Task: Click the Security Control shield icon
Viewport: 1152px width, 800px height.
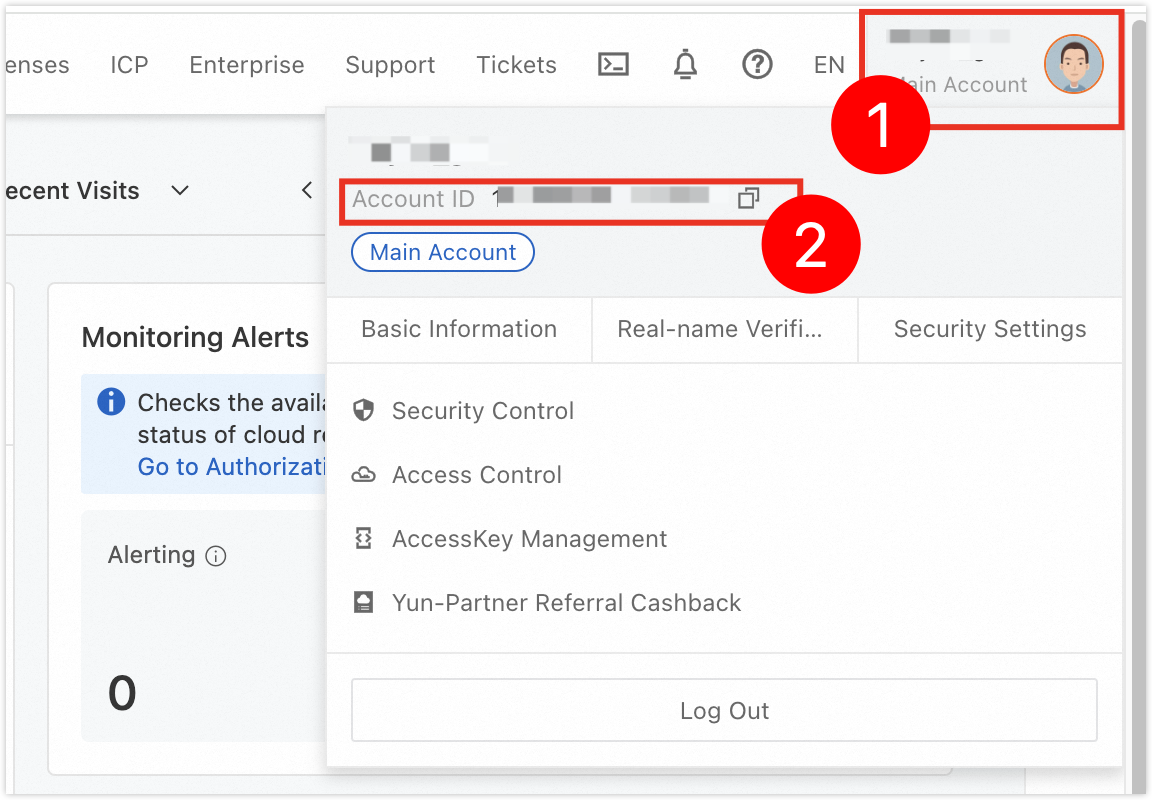Action: [364, 410]
